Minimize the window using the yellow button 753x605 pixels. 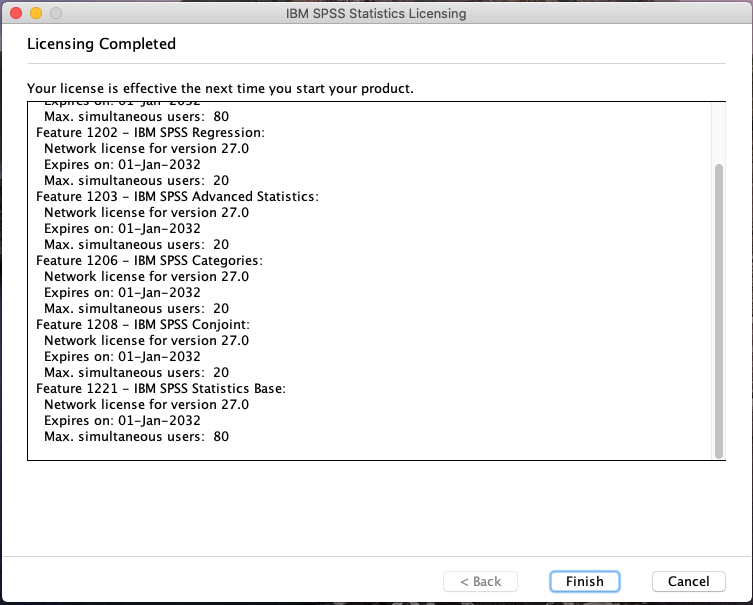tap(36, 14)
